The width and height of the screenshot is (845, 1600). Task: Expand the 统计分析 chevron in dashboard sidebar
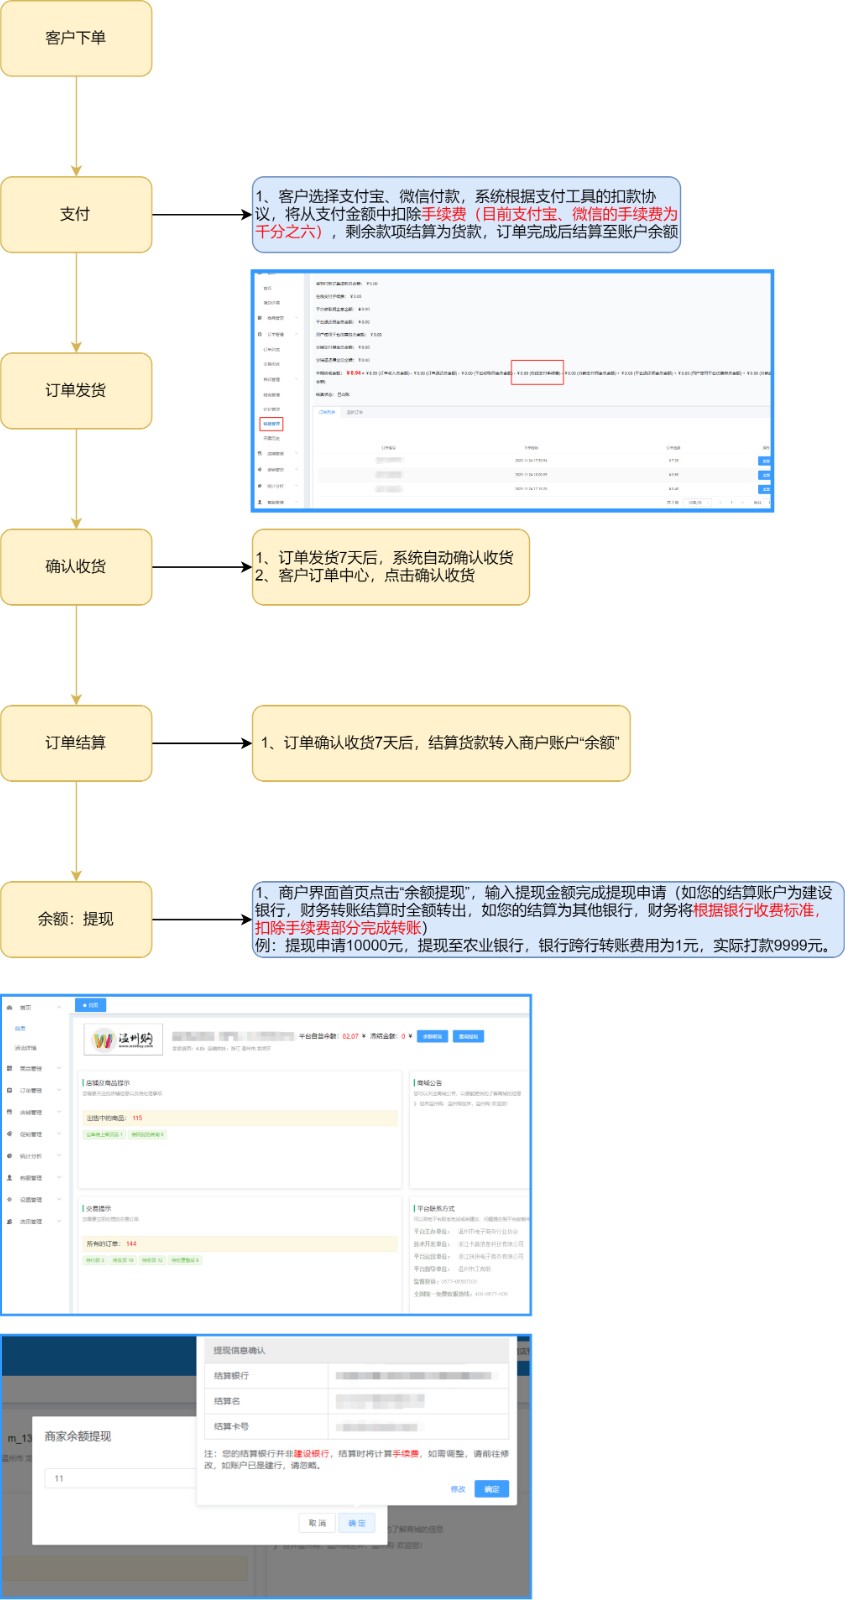(x=59, y=1155)
